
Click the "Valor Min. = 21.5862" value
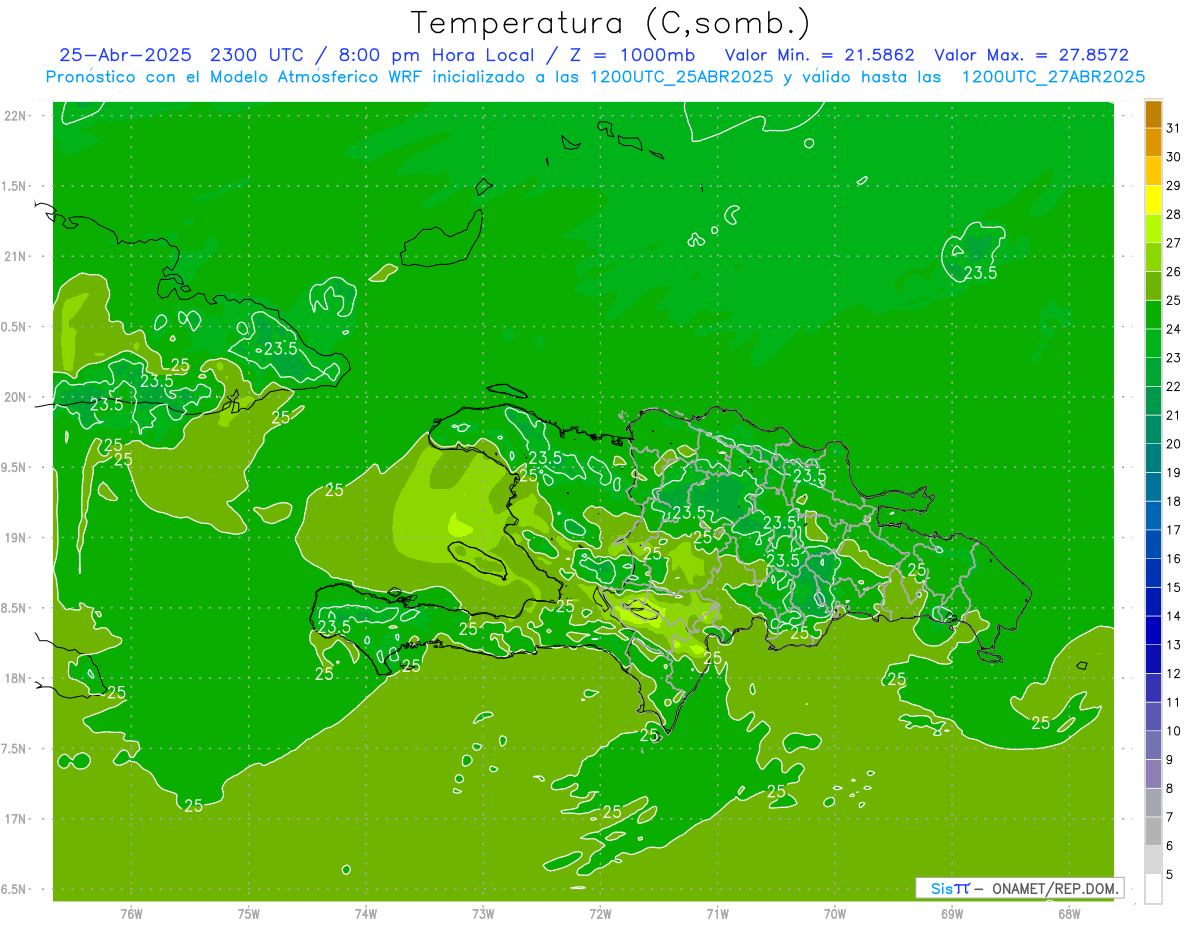(819, 55)
